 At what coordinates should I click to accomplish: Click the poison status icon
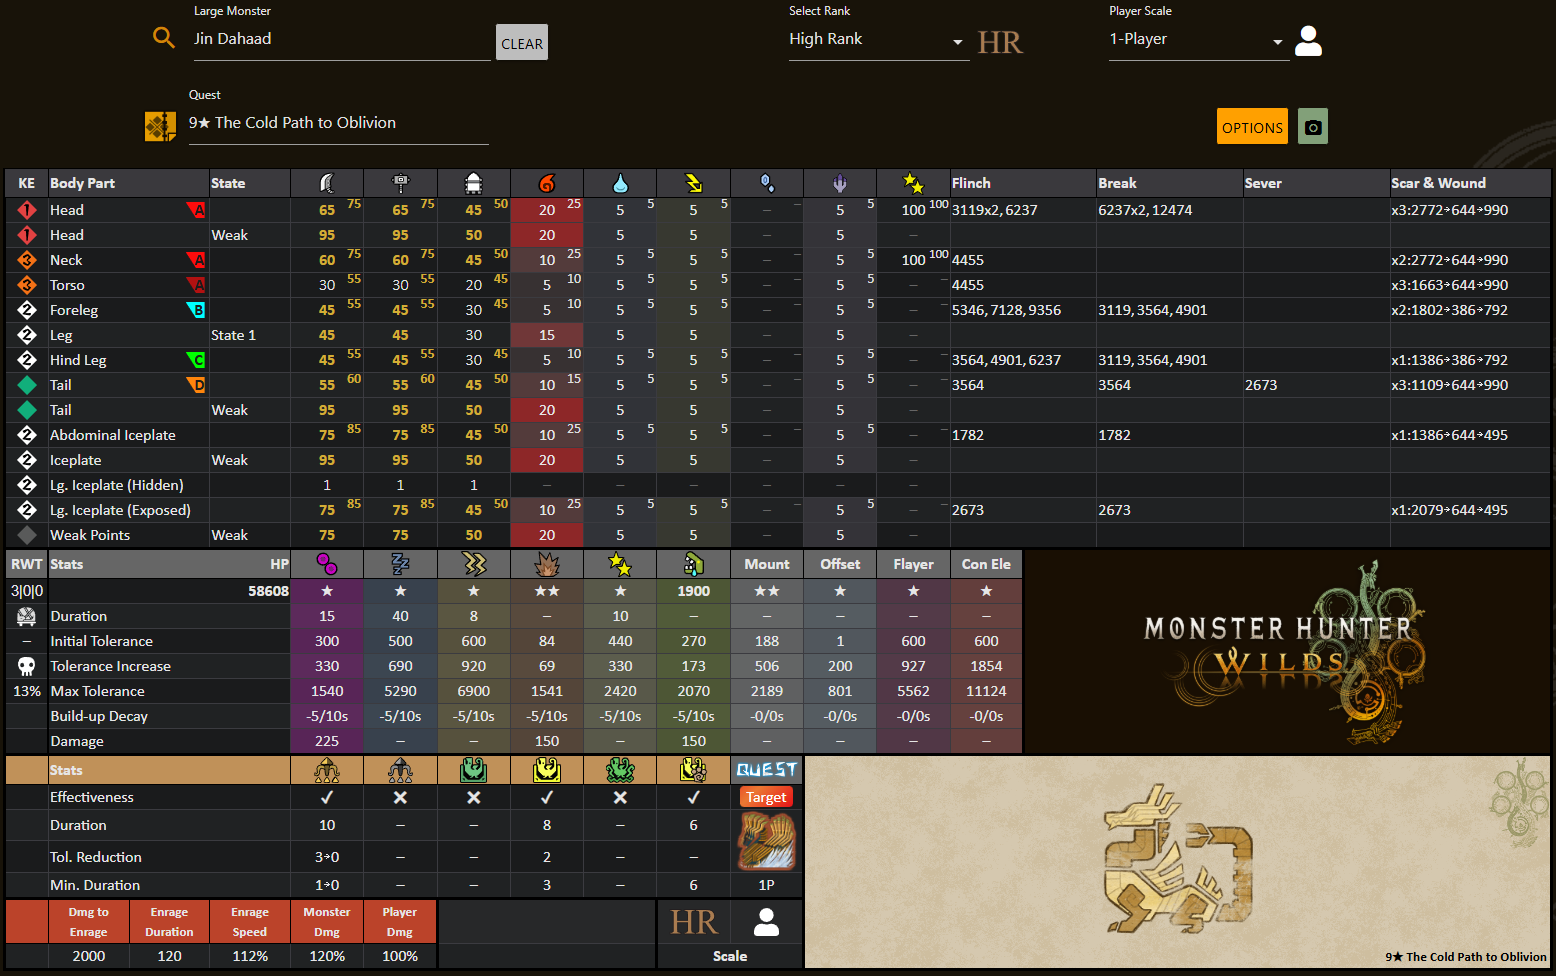click(x=327, y=564)
